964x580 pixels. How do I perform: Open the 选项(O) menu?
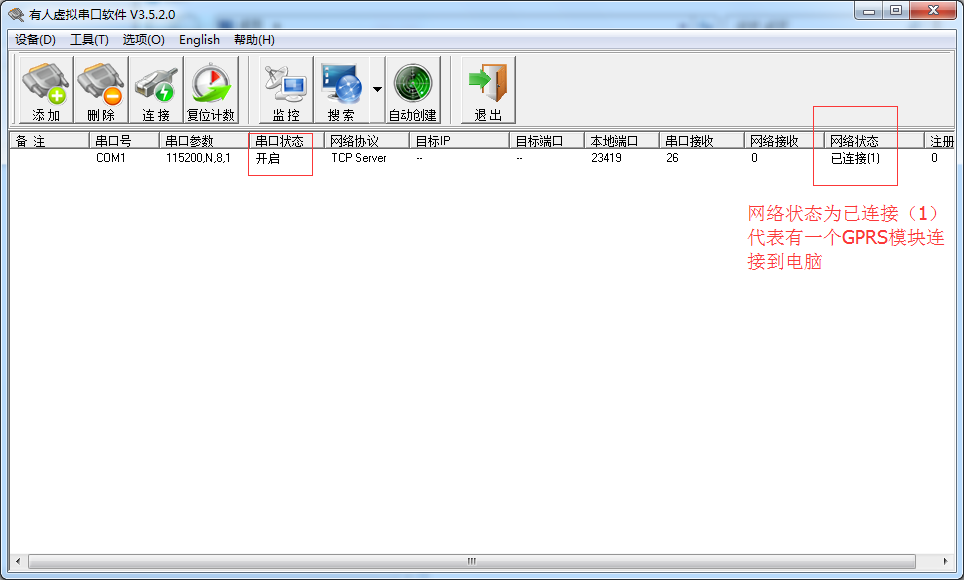pyautogui.click(x=143, y=40)
